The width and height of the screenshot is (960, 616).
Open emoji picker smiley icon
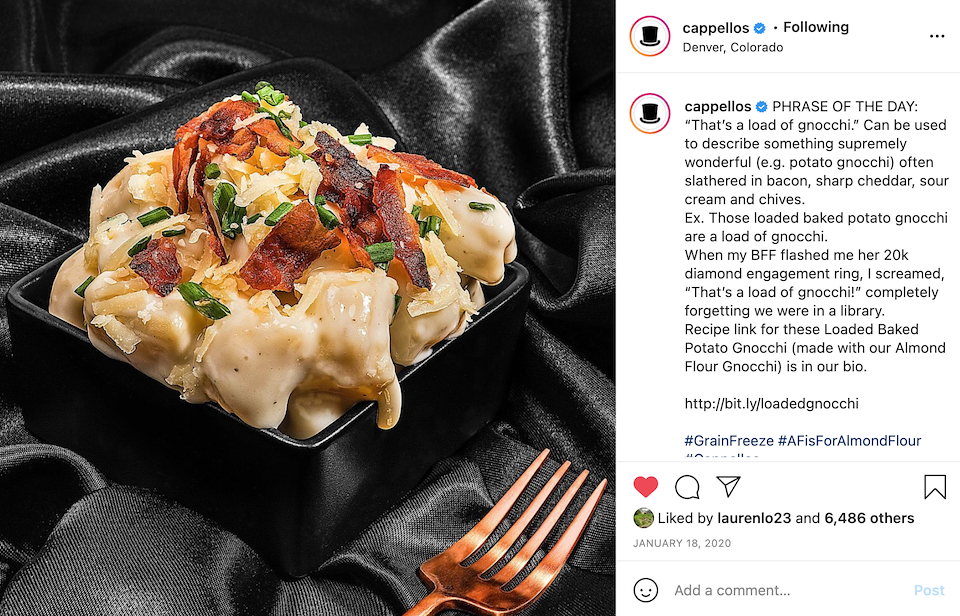pos(645,590)
